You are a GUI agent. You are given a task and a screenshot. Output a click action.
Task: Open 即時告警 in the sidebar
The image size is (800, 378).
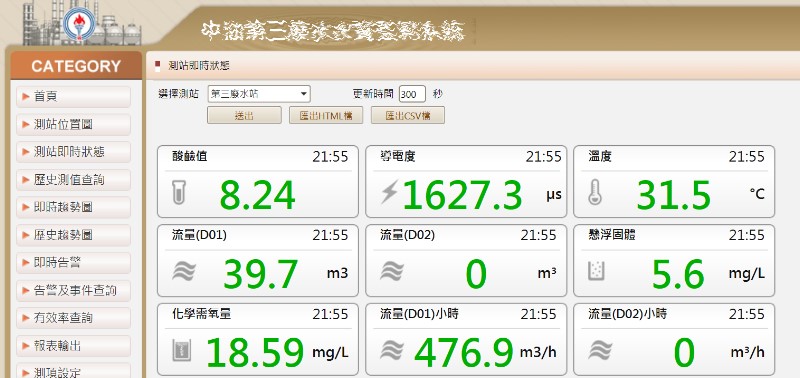coord(73,263)
